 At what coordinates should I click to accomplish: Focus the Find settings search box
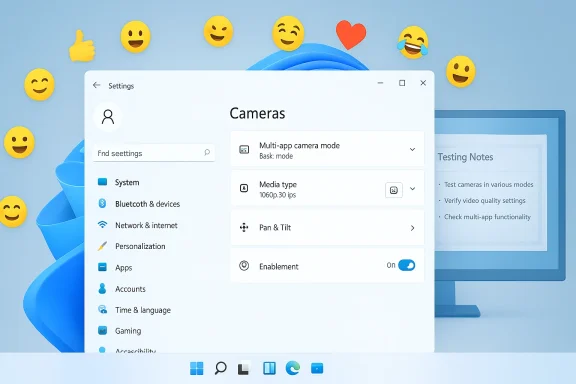(154, 153)
